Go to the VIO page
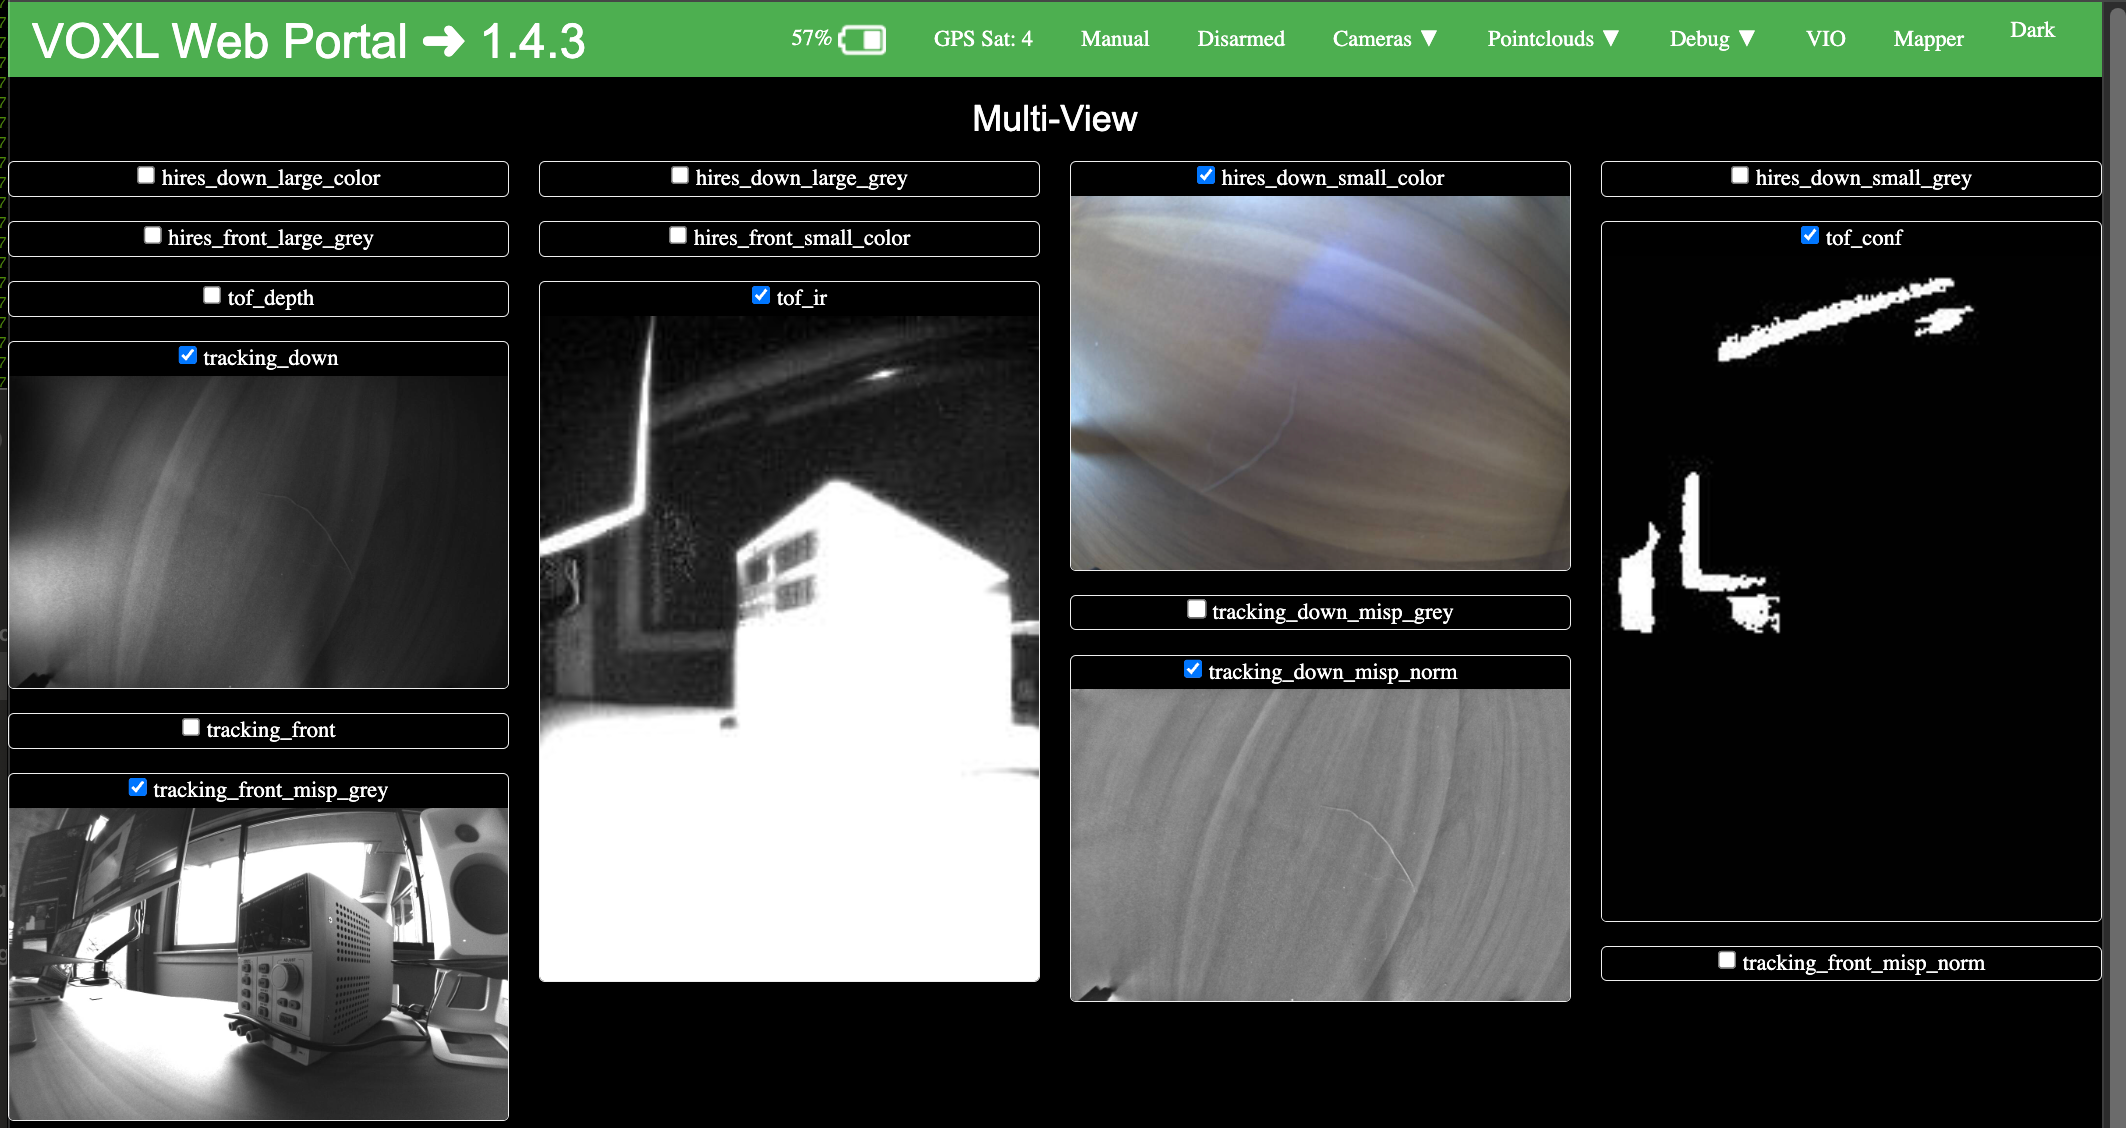 (x=1825, y=39)
